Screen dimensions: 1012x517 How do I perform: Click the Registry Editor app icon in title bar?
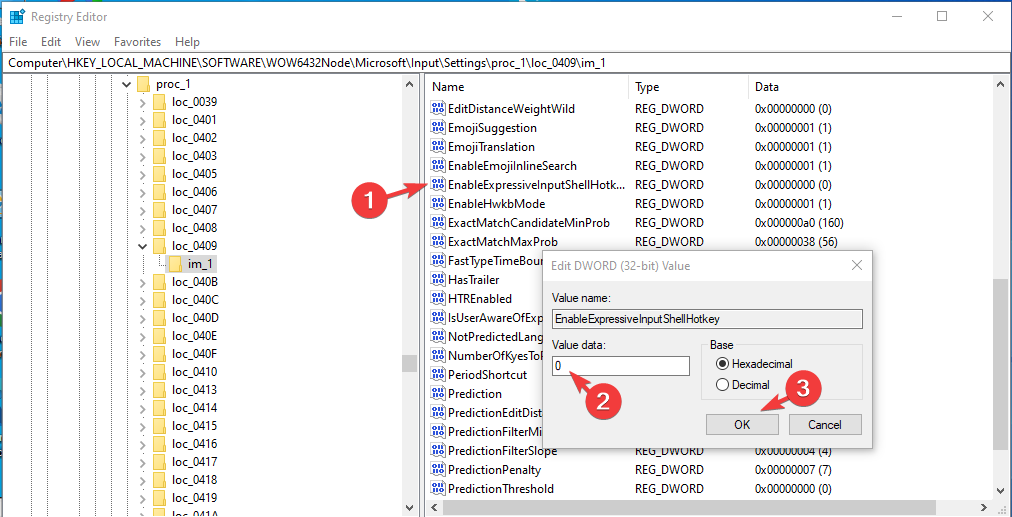17,17
